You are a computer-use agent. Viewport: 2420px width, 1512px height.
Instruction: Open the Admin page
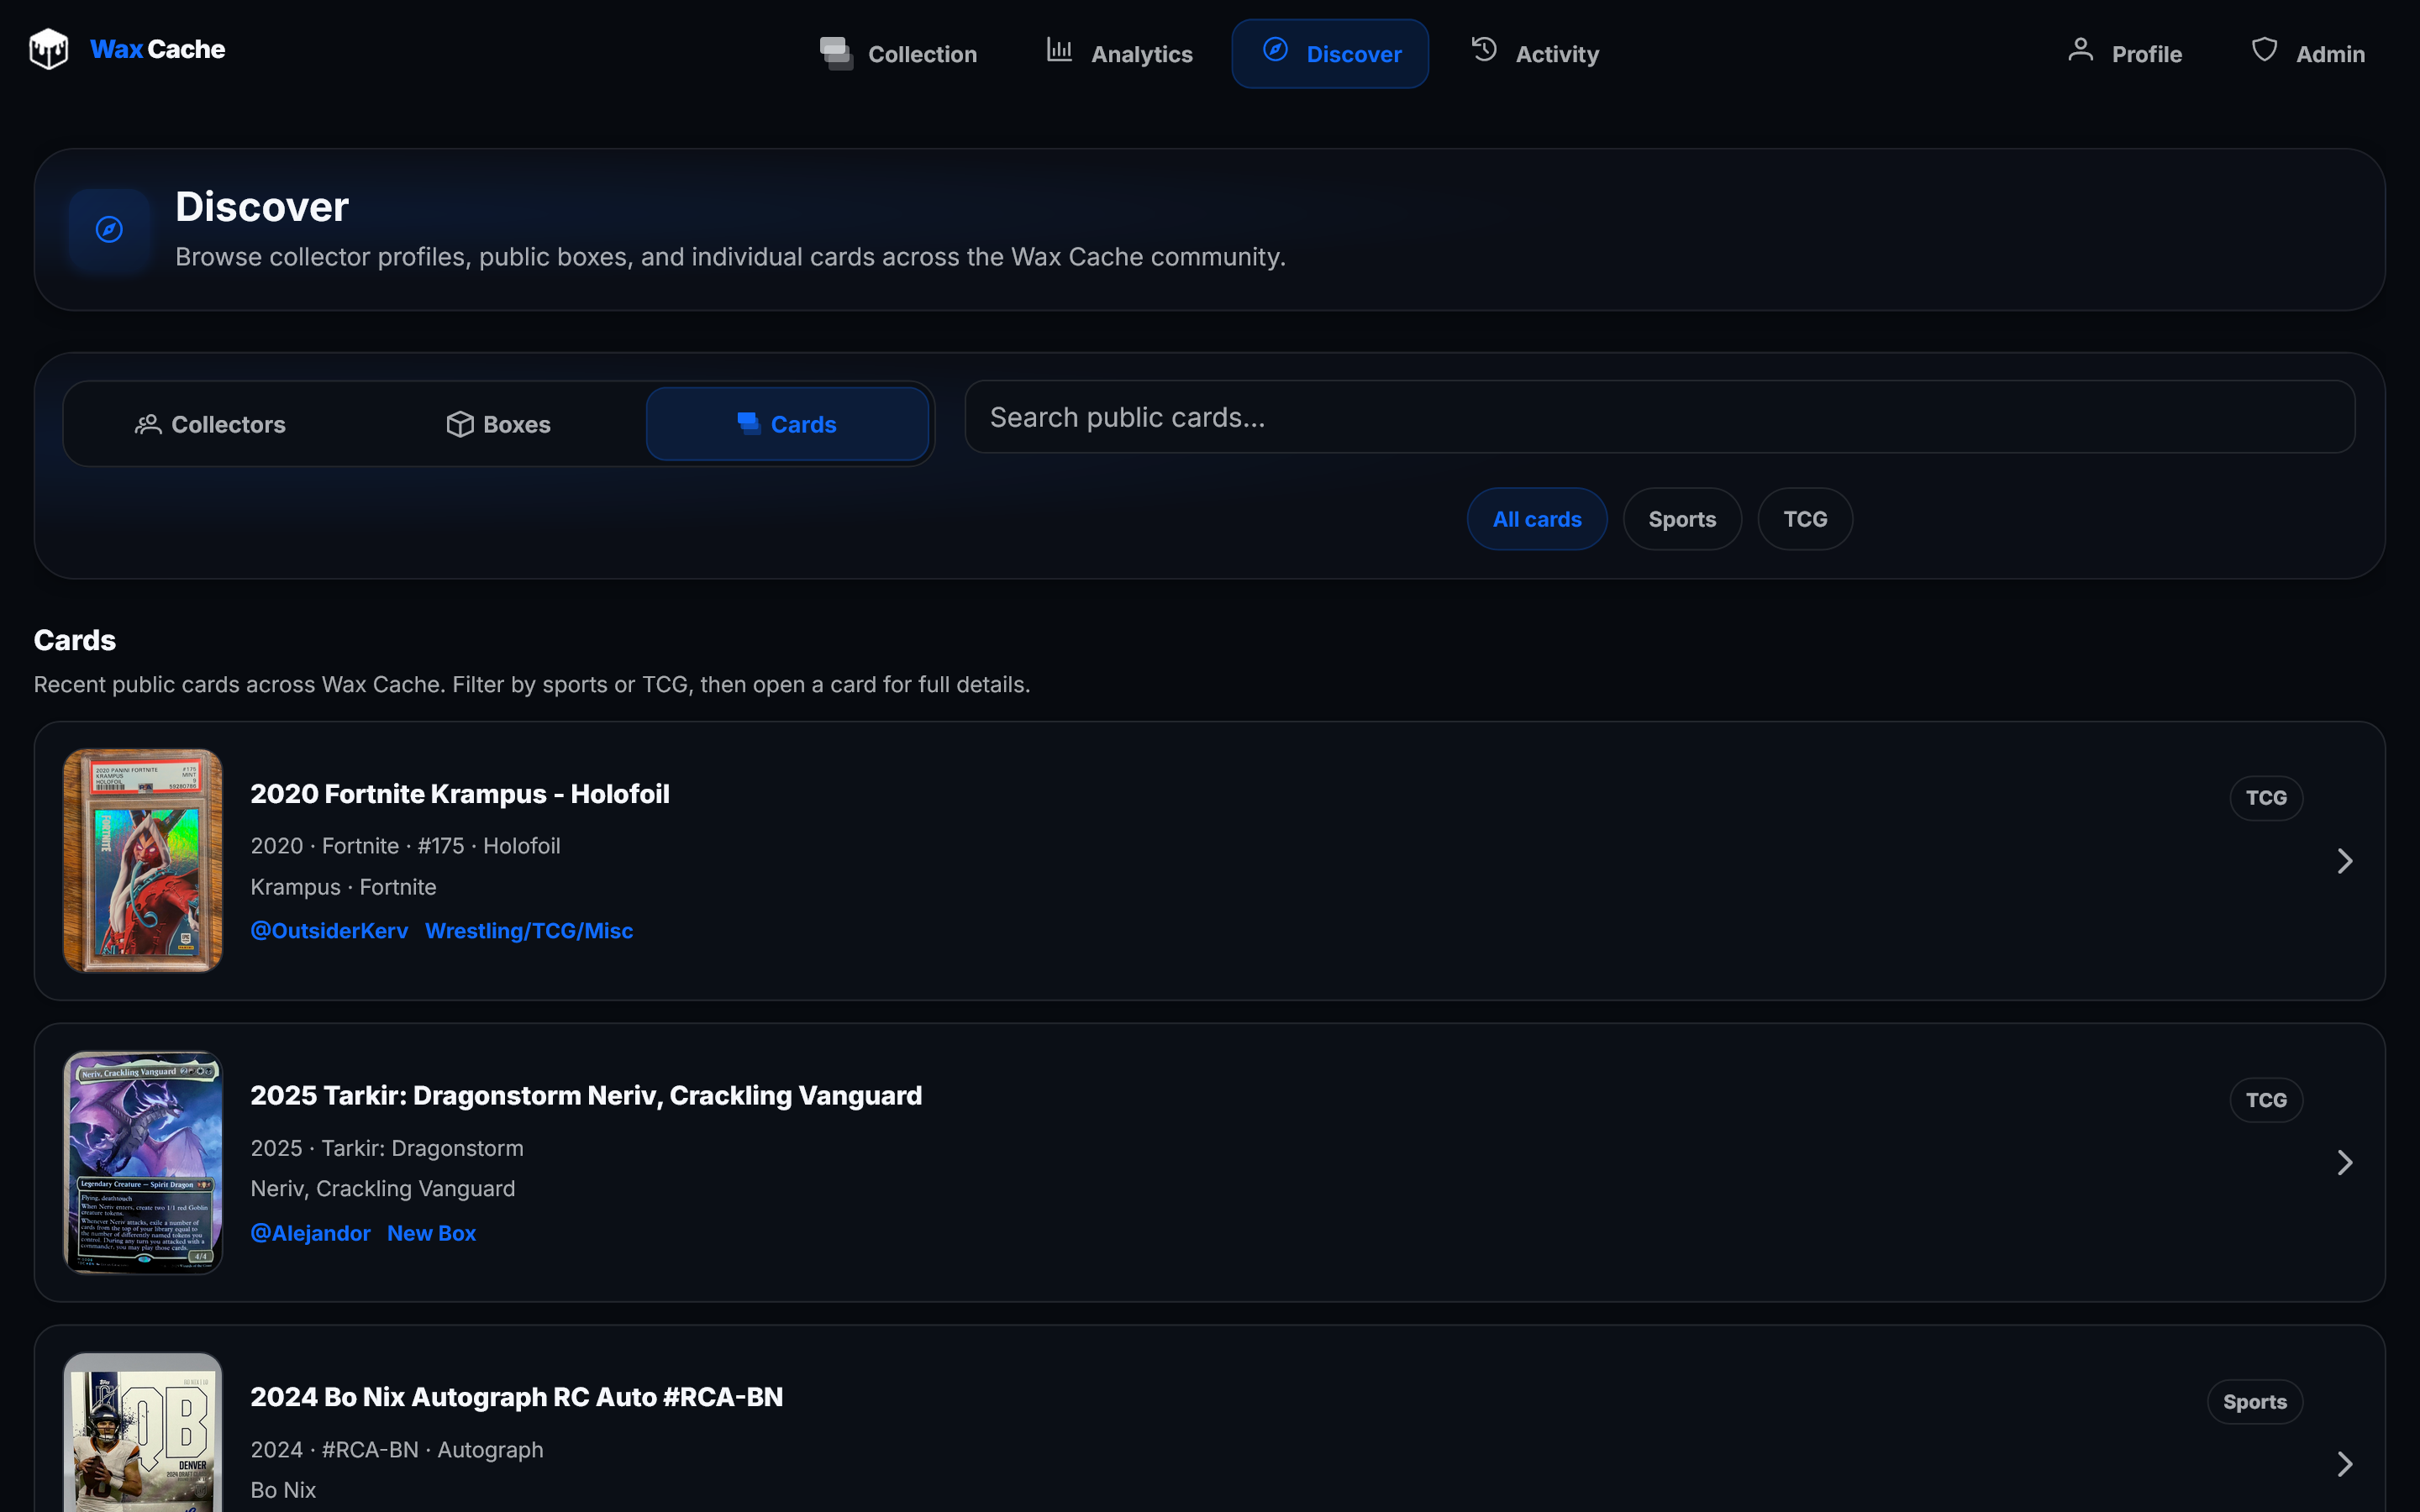coord(2308,54)
